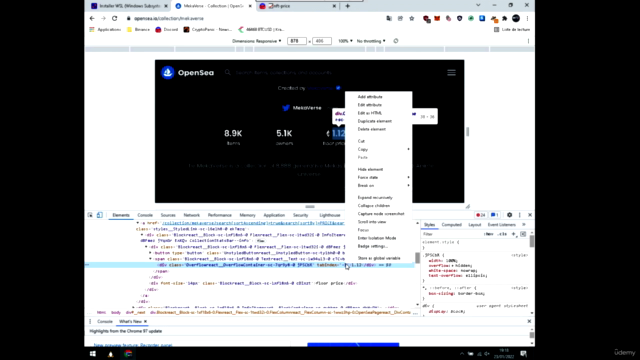Open a new browser tab

pos(347,6)
